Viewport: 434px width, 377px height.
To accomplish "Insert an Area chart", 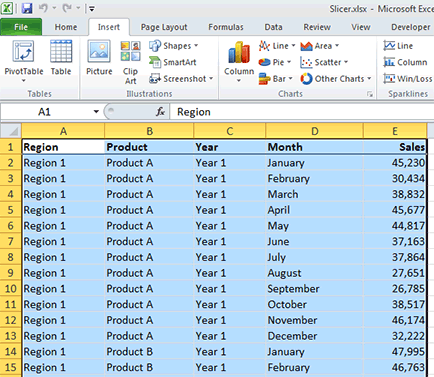I will [x=319, y=46].
